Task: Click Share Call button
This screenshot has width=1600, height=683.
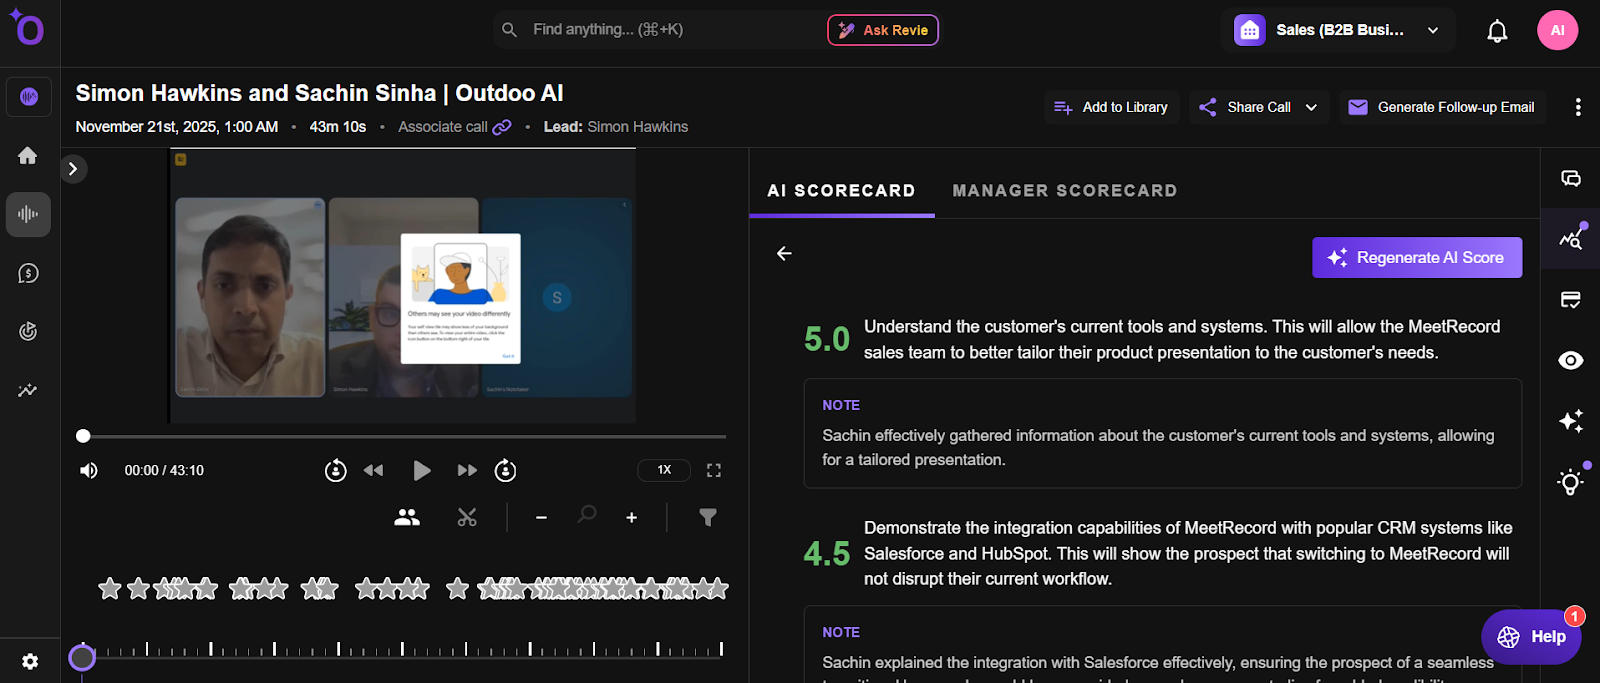Action: click(x=1259, y=107)
